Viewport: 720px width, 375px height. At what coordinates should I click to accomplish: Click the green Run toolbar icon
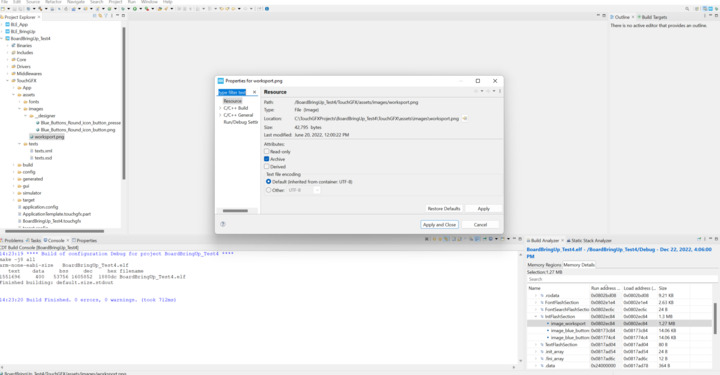pyautogui.click(x=135, y=9)
